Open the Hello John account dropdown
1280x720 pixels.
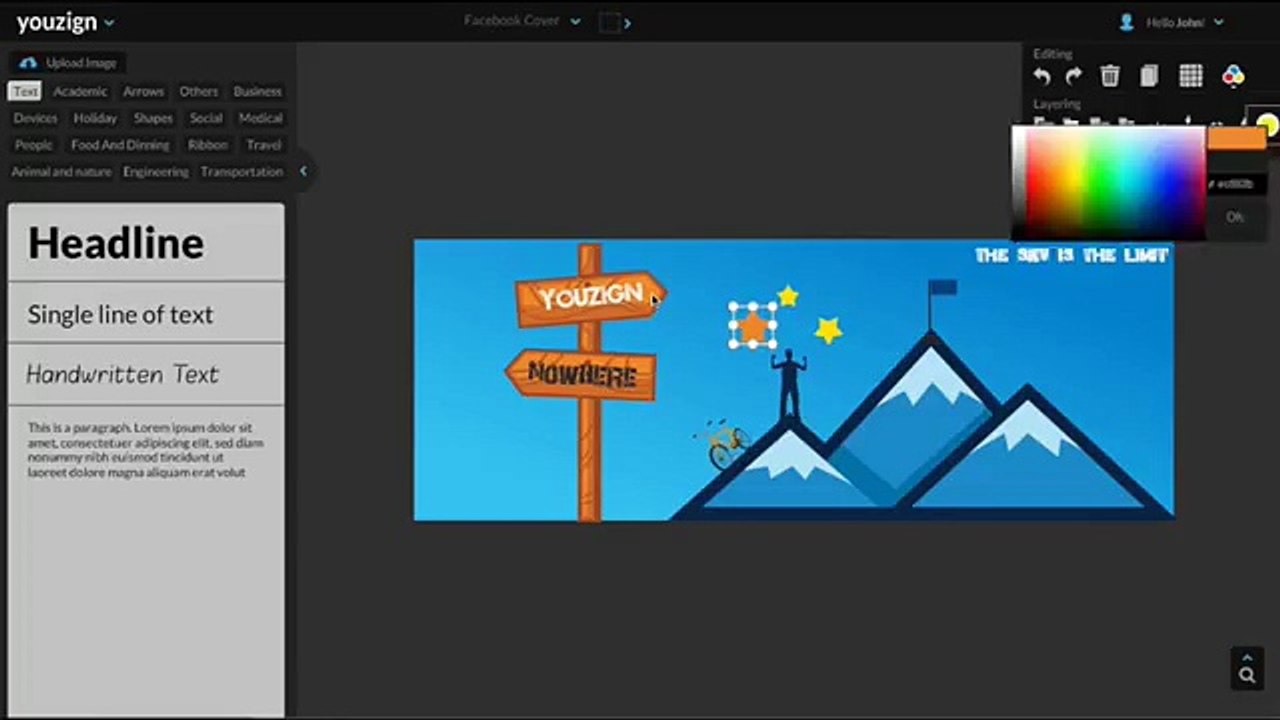[1184, 22]
